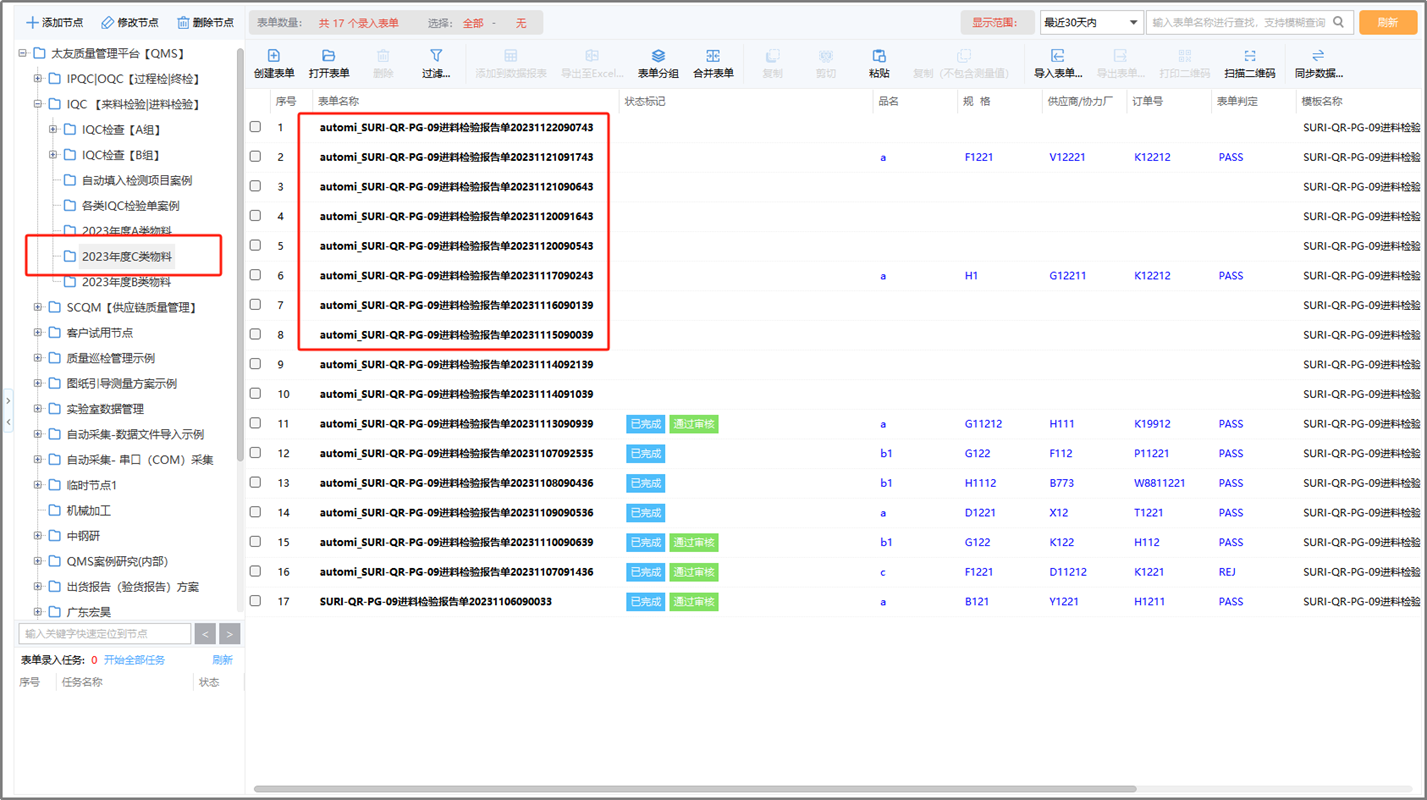1427x800 pixels.
Task: Click the 过滤 filter funnel icon
Action: (x=435, y=57)
